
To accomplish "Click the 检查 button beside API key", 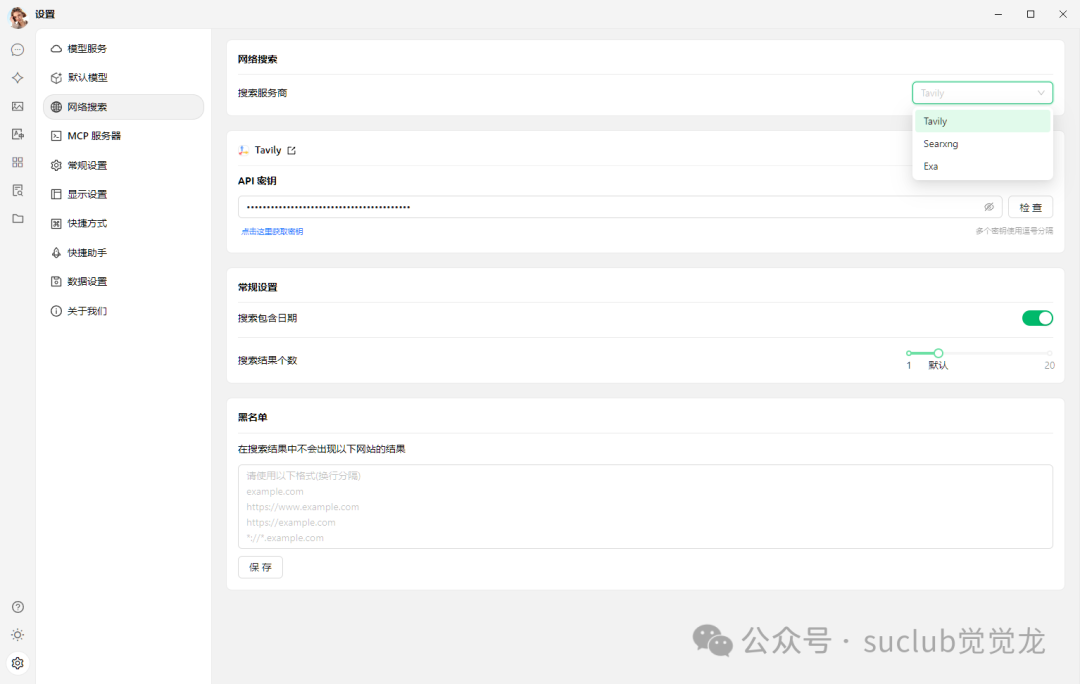I will pos(1030,207).
